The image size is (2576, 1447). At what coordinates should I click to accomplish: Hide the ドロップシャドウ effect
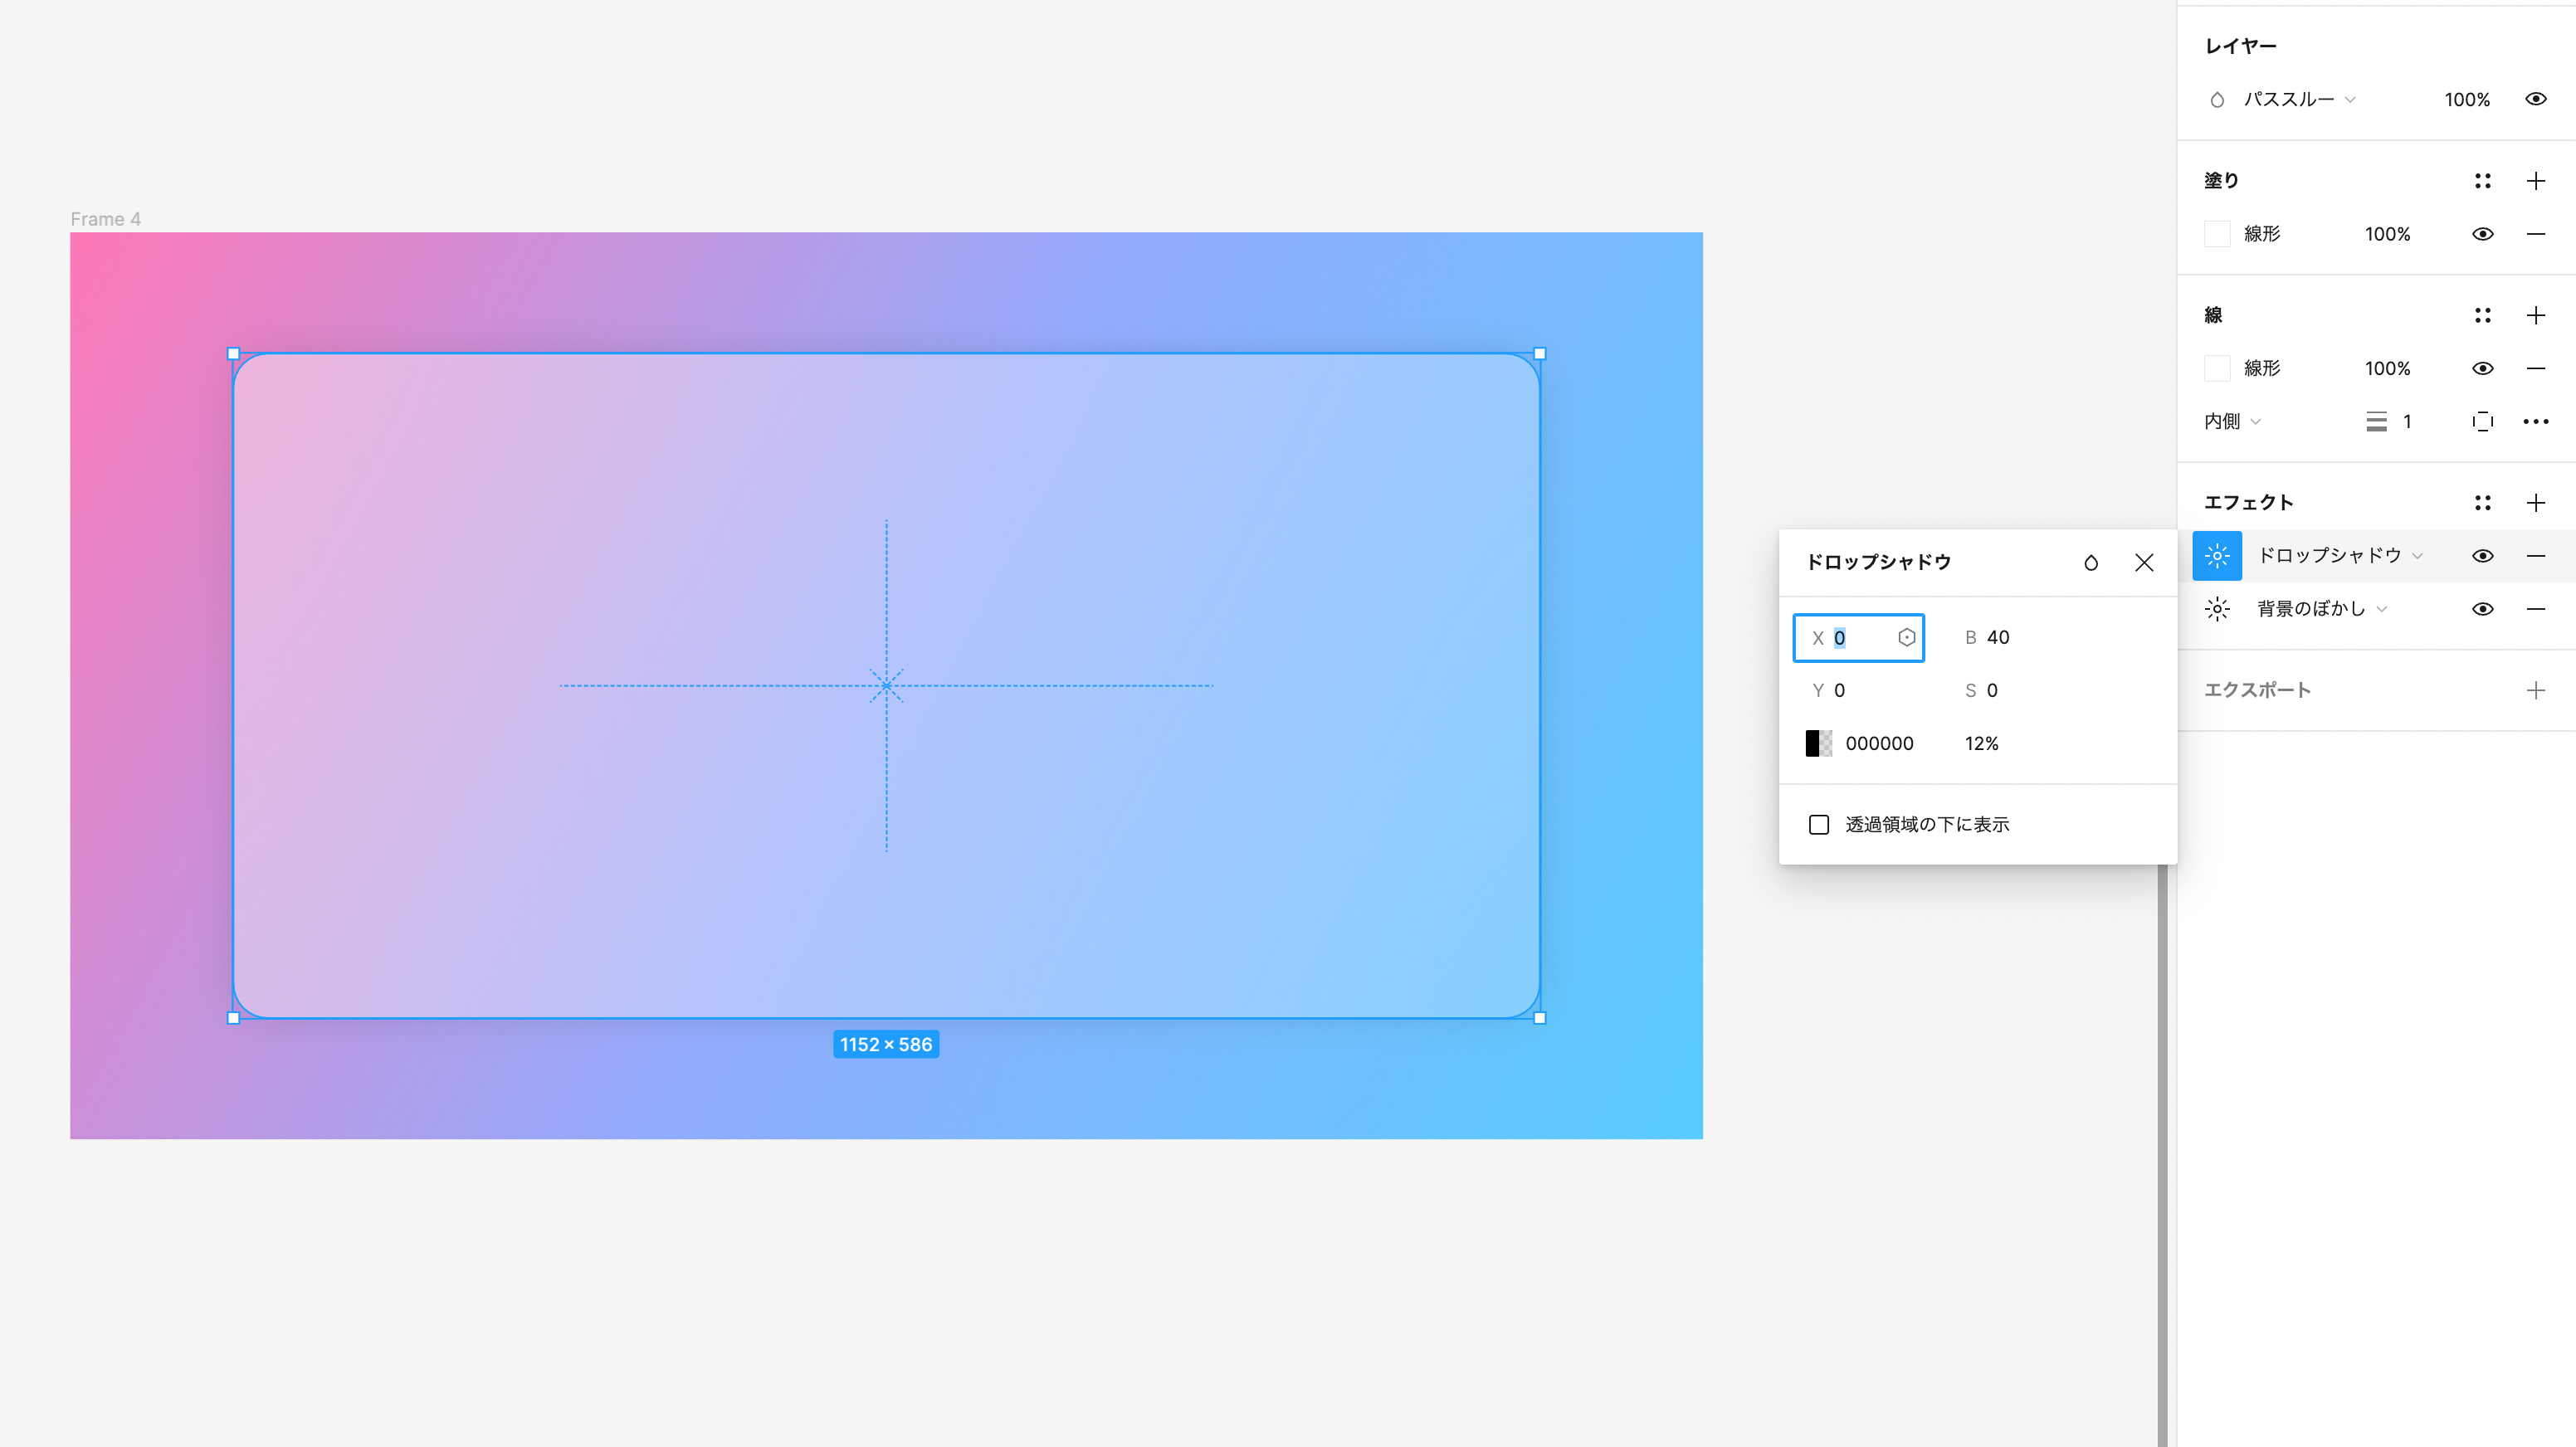coord(2482,556)
